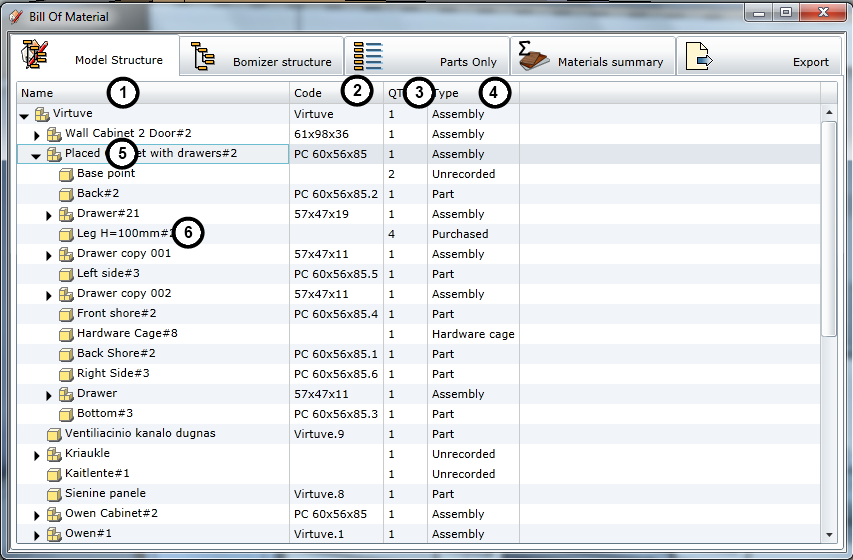Screen dimensions: 853x560
Task: Click the Right Side#3 part icon
Action: 66,374
